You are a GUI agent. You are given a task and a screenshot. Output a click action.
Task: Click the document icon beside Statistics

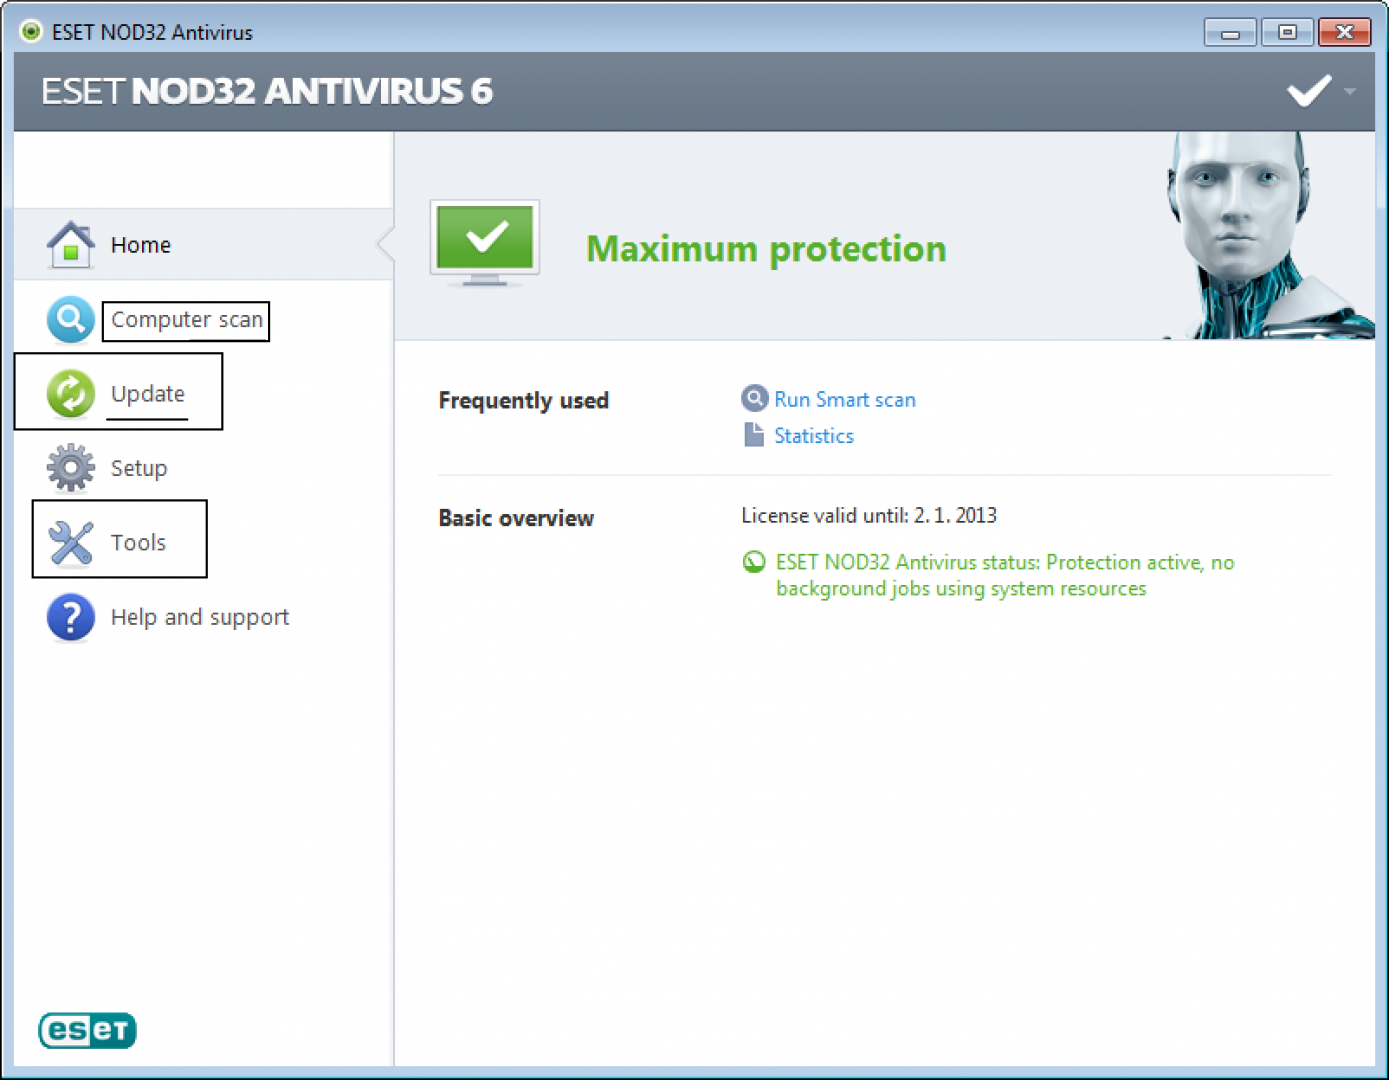(x=754, y=434)
